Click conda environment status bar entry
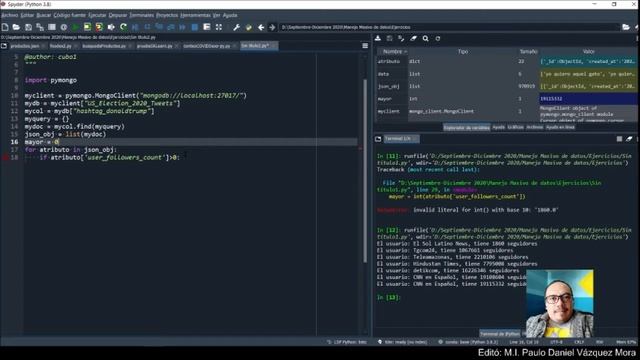Screen dimensions: 640x360 coord(469,342)
